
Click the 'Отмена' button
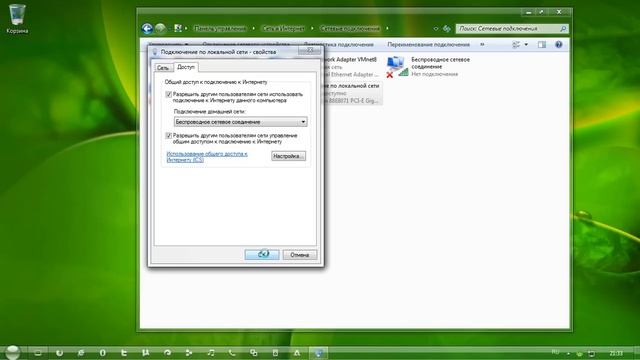(300, 255)
